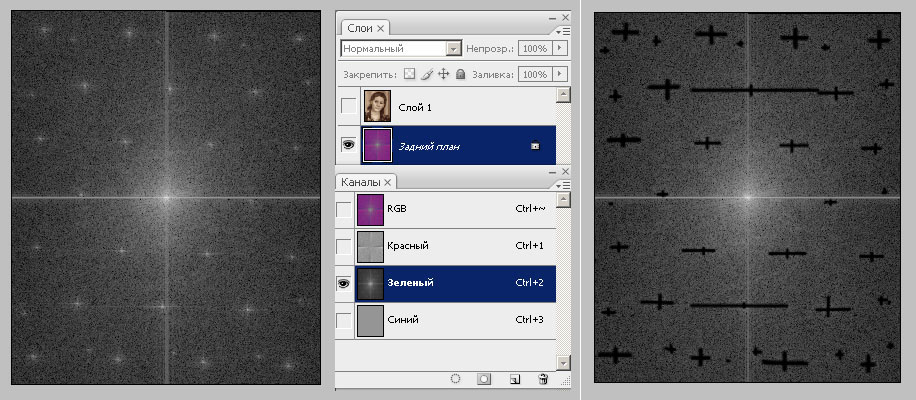Hide the Зеленый channel
Screen dimensions: 916x400
tap(345, 283)
